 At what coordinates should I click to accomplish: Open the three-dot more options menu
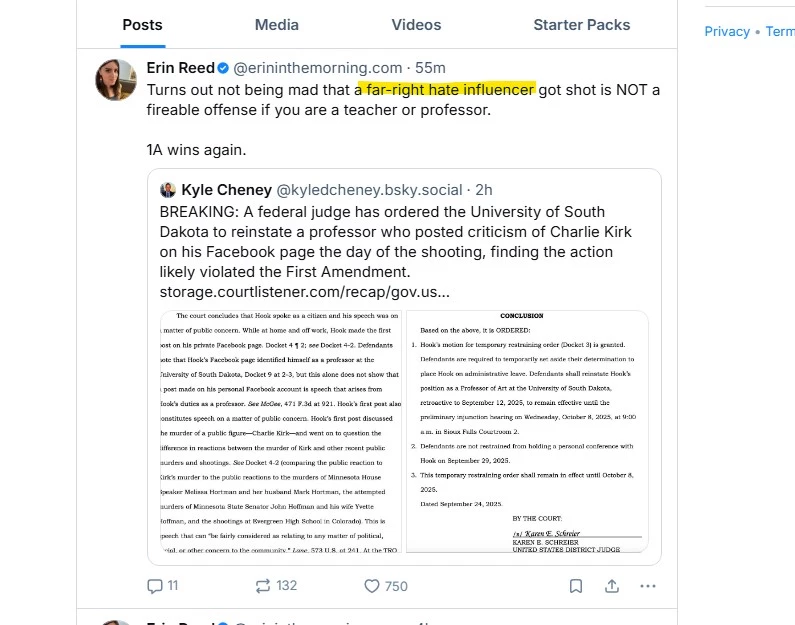(x=648, y=586)
